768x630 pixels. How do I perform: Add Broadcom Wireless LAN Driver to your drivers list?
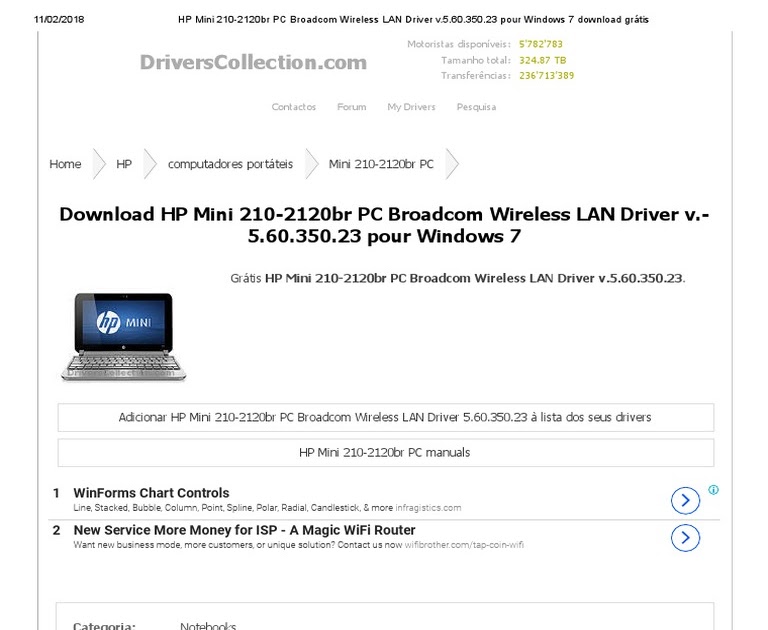click(385, 417)
